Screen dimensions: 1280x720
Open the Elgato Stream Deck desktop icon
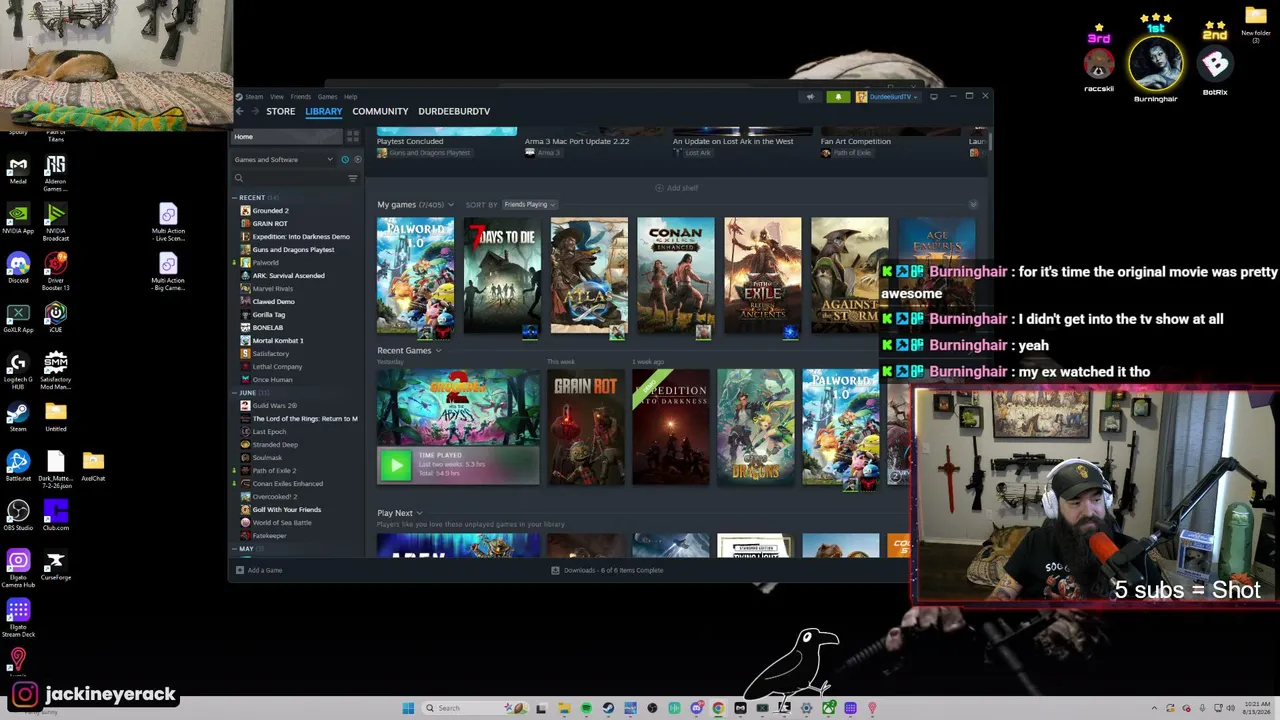pos(18,616)
